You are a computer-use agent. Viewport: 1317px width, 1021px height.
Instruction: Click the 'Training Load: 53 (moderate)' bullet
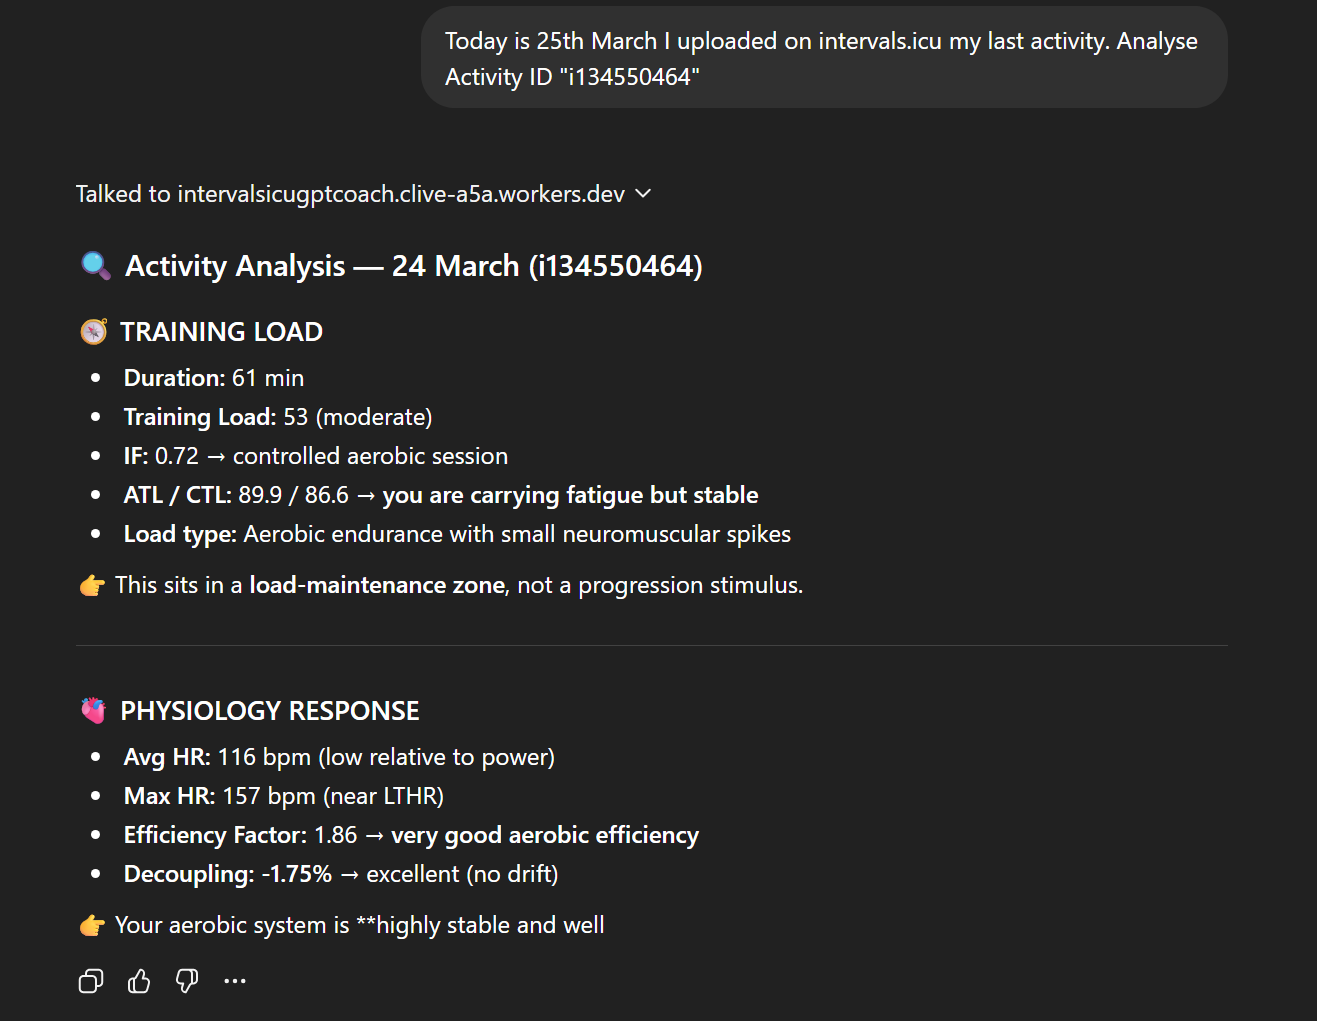coord(278,417)
